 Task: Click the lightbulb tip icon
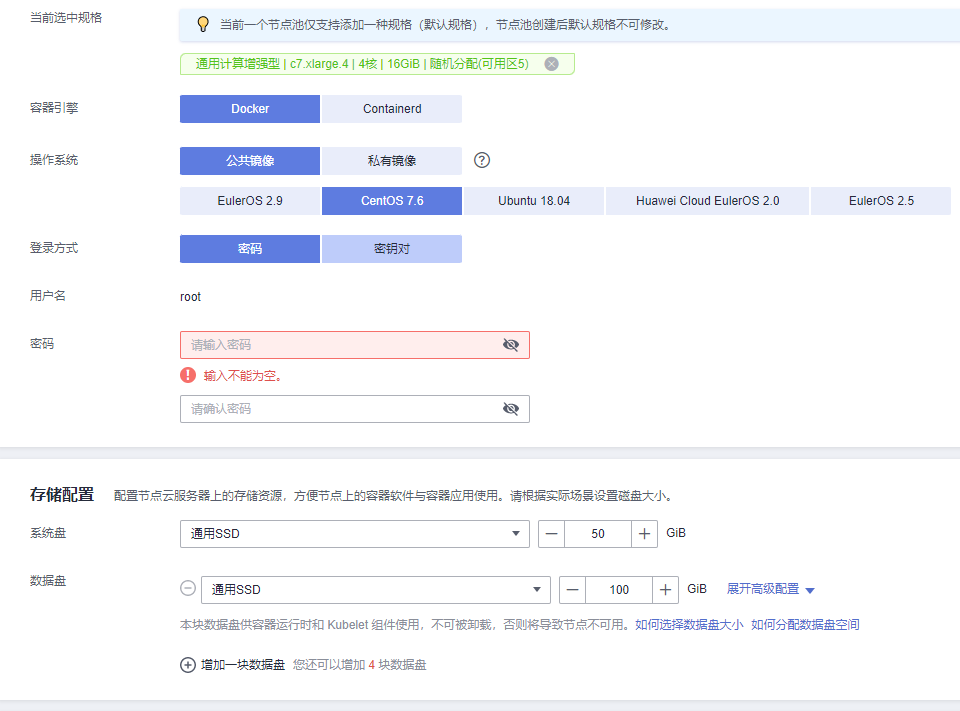point(203,24)
